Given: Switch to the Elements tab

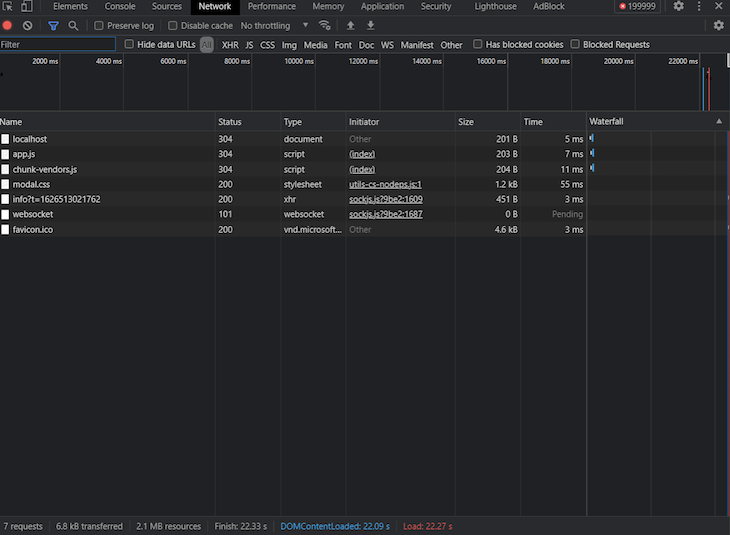Looking at the screenshot, I should coord(70,6).
